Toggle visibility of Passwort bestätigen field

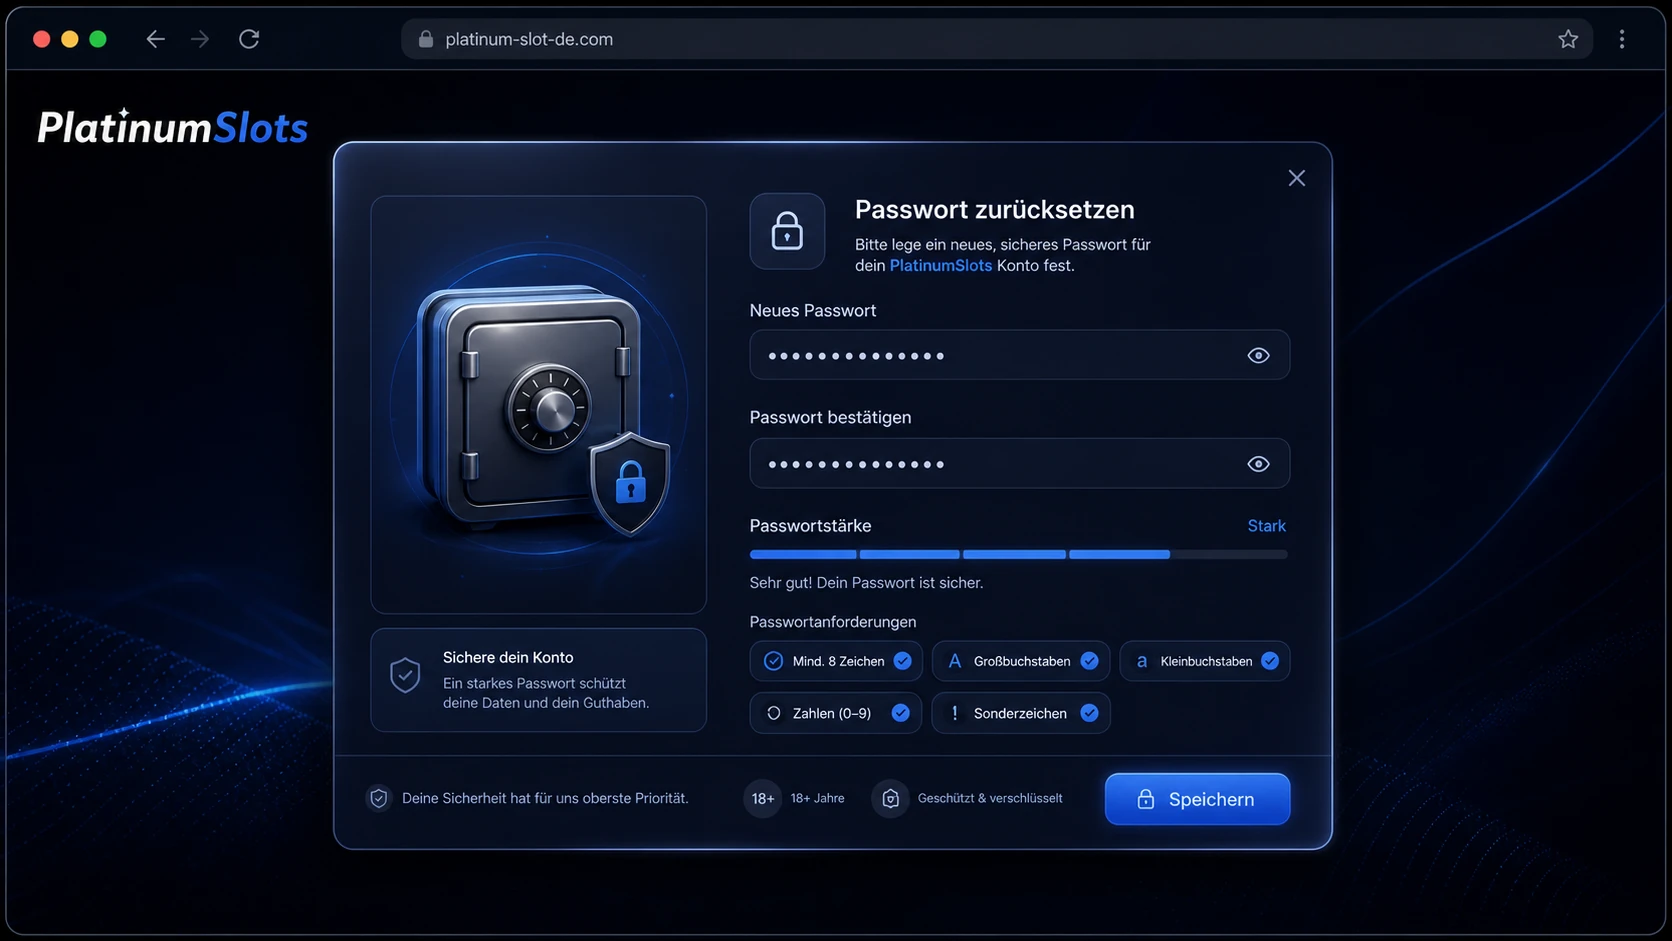coord(1258,464)
